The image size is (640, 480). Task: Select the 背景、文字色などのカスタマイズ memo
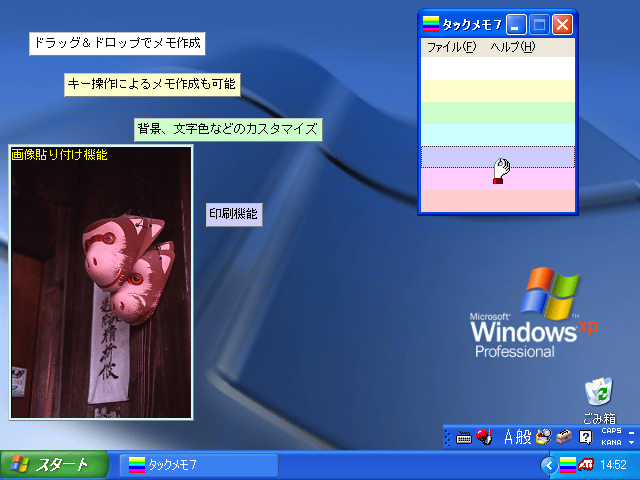228,130
